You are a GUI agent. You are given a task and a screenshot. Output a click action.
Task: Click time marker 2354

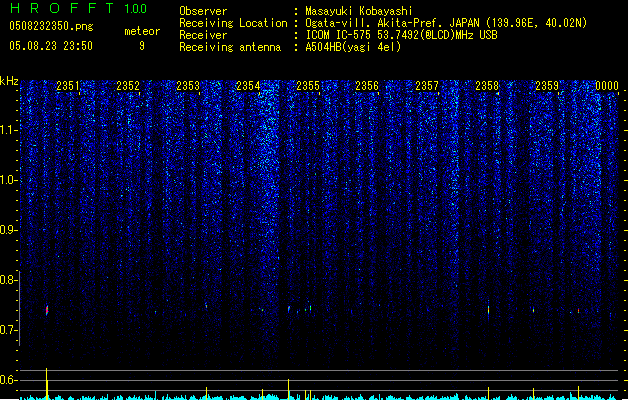point(248,86)
